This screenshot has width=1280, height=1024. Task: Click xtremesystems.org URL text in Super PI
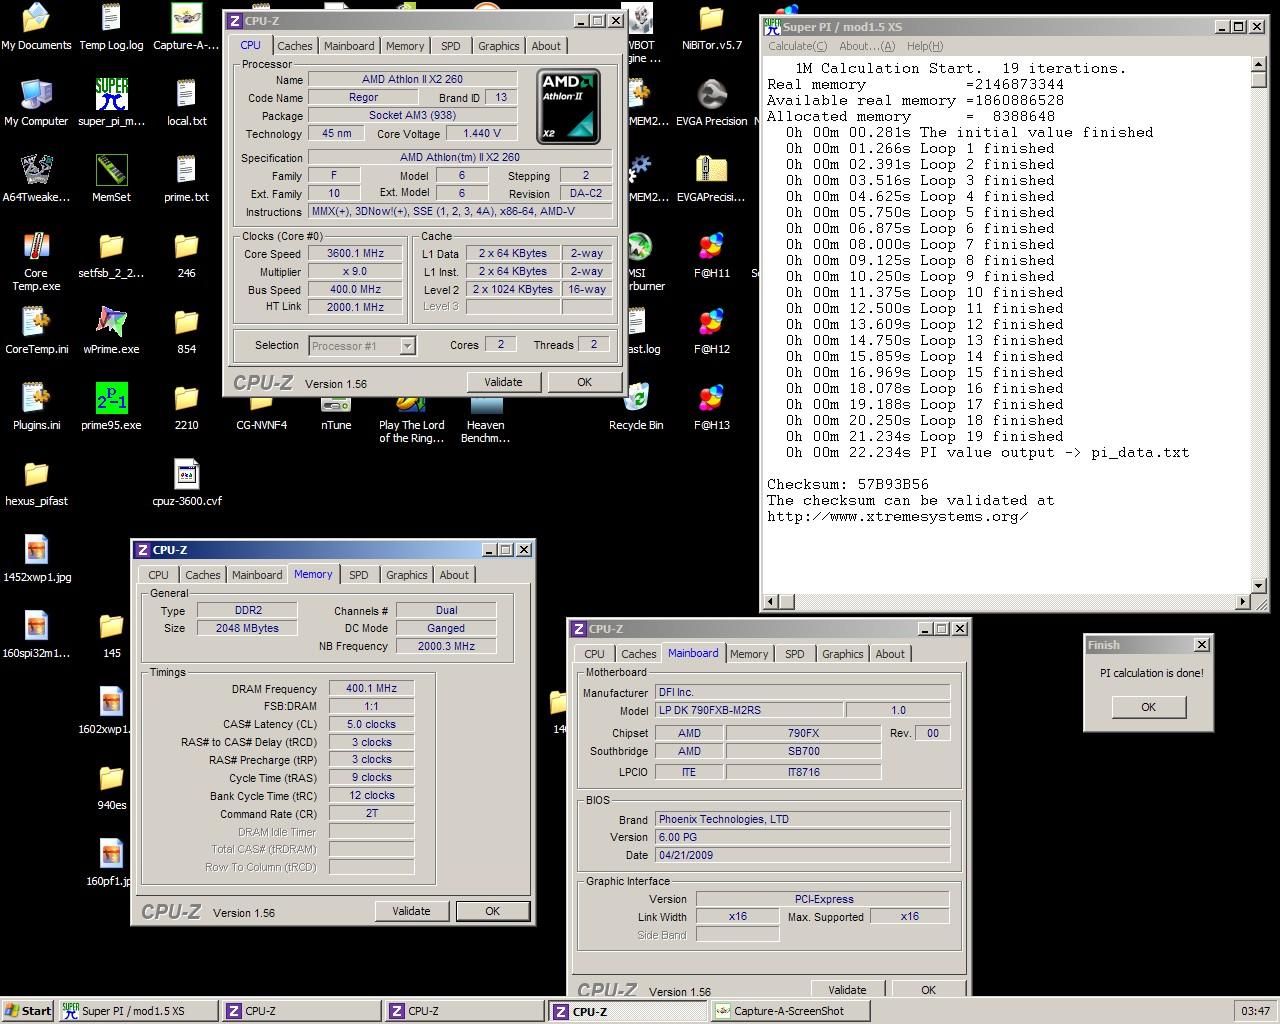(x=898, y=517)
